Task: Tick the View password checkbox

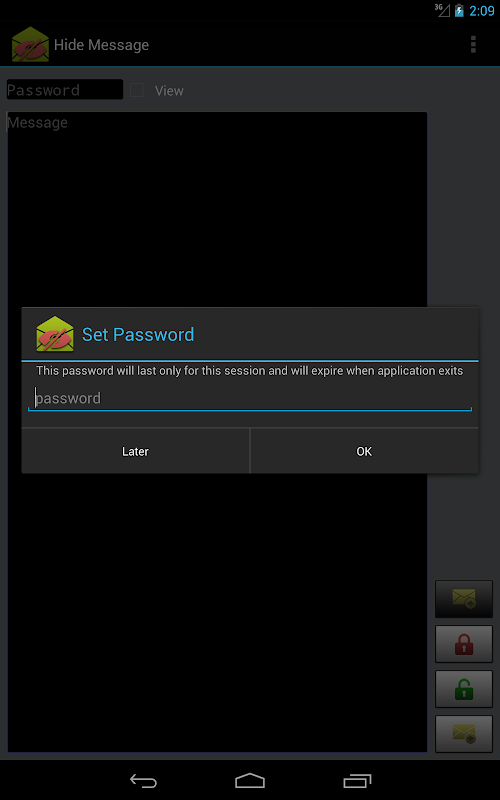Action: coord(137,90)
